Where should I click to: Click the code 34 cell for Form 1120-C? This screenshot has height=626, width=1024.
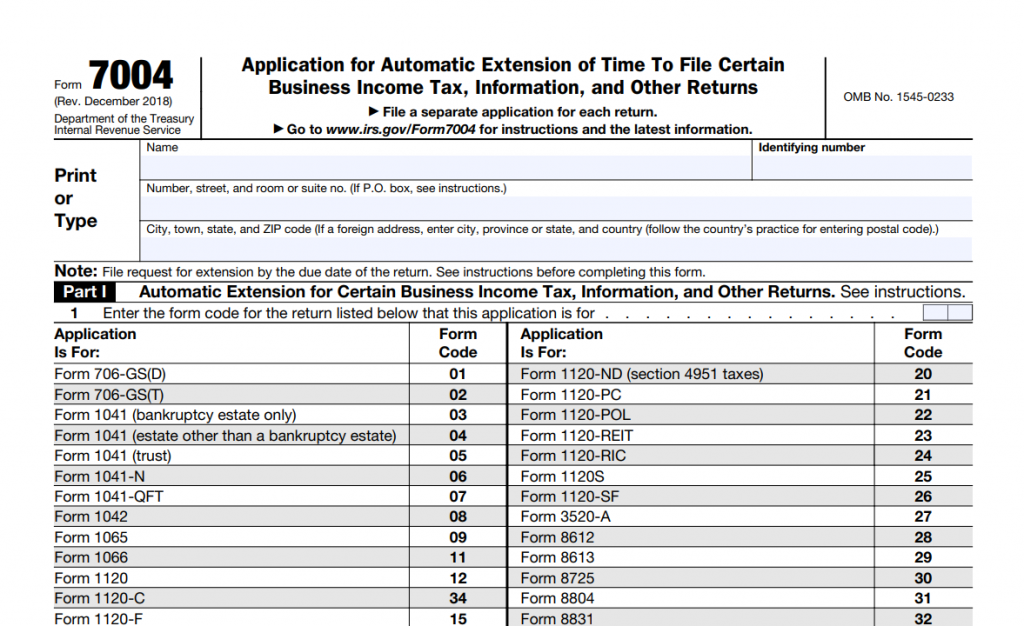click(x=458, y=599)
